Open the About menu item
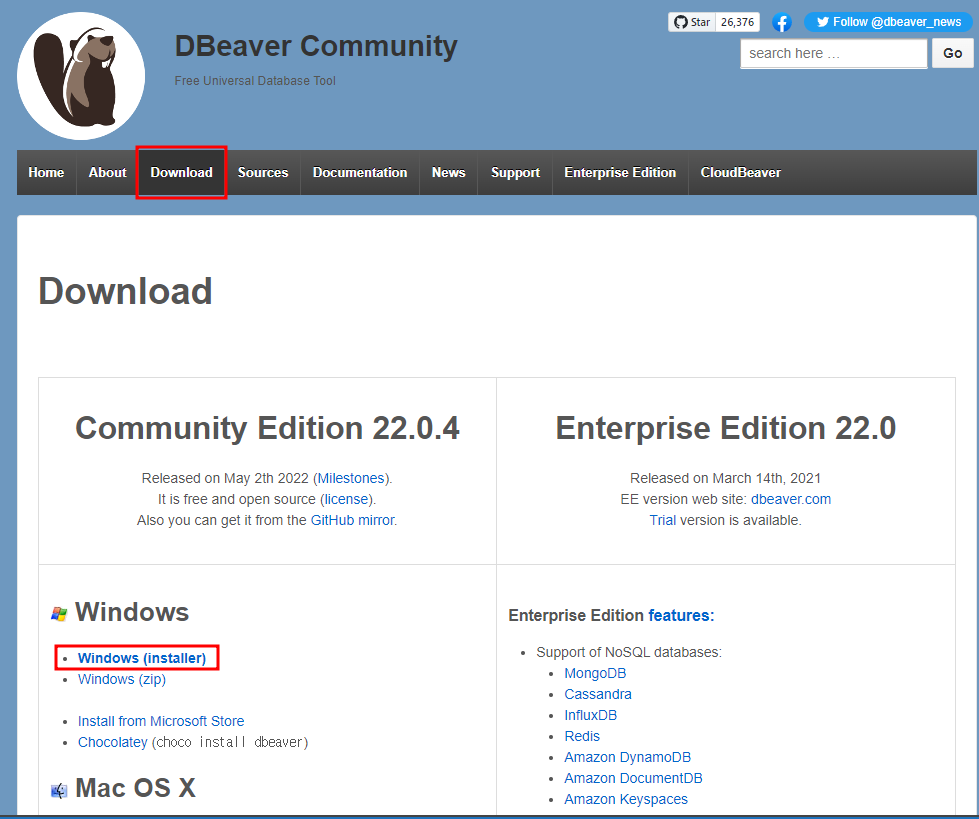This screenshot has height=819, width=979. 107,172
